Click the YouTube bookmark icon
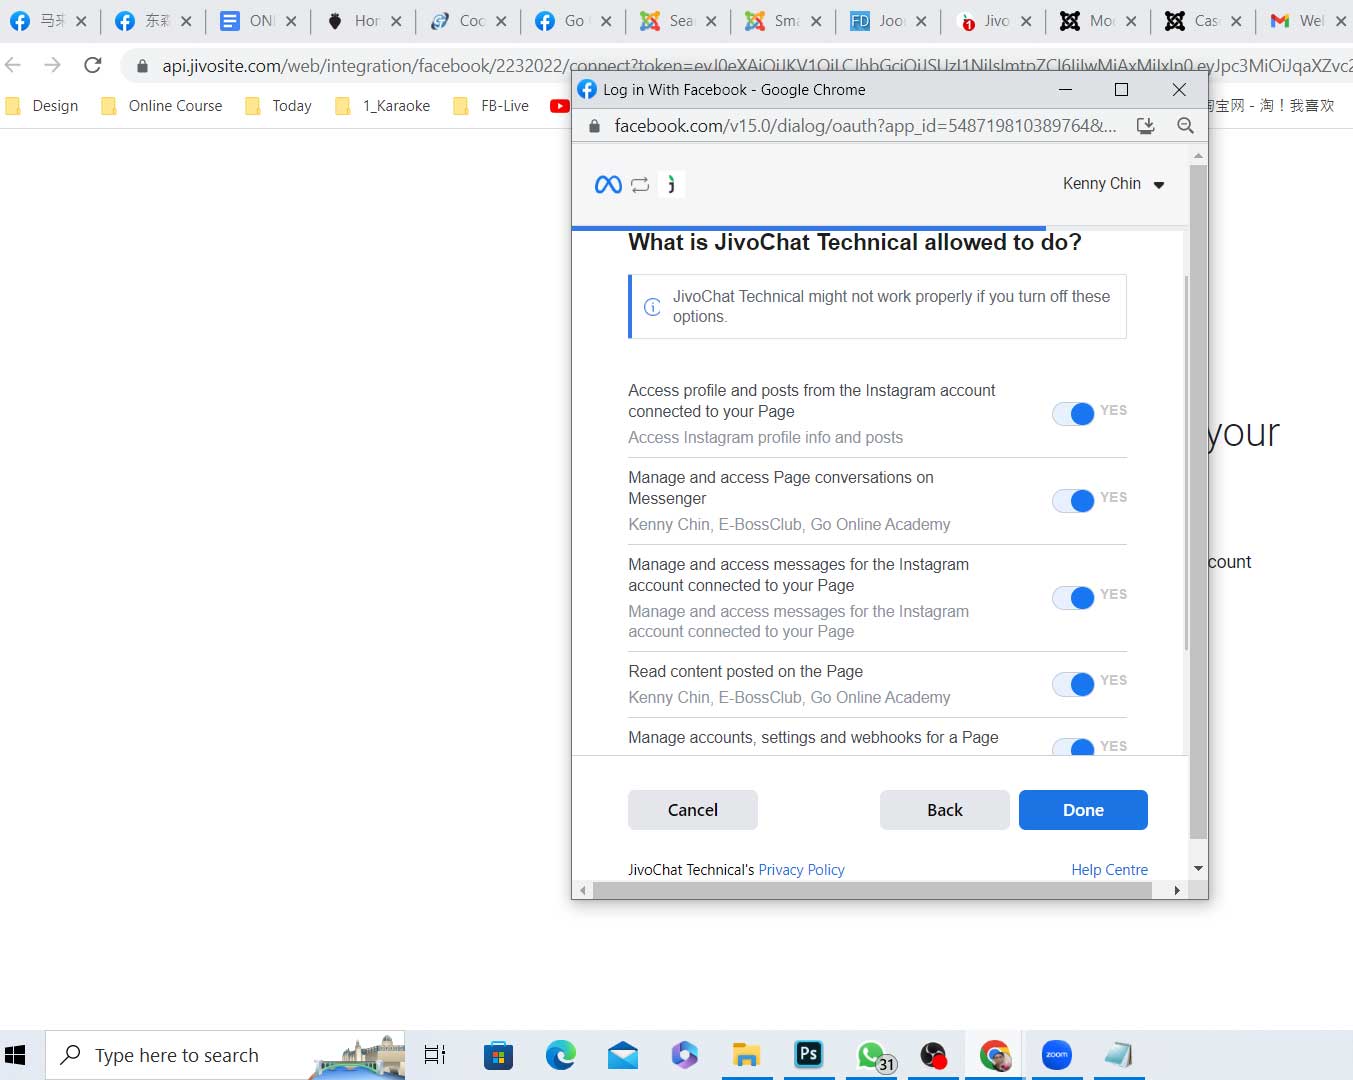This screenshot has width=1353, height=1080. click(559, 106)
